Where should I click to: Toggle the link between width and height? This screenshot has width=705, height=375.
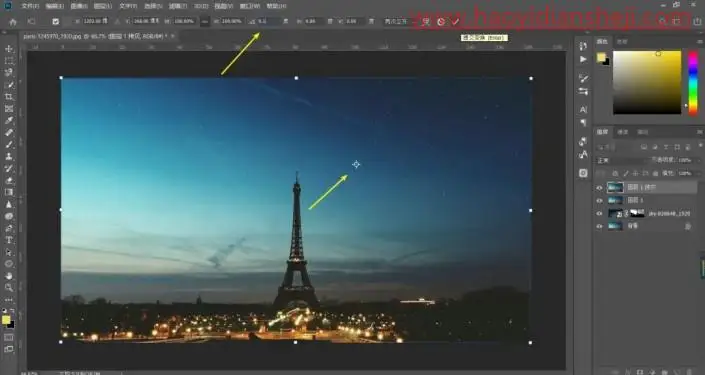(x=205, y=21)
